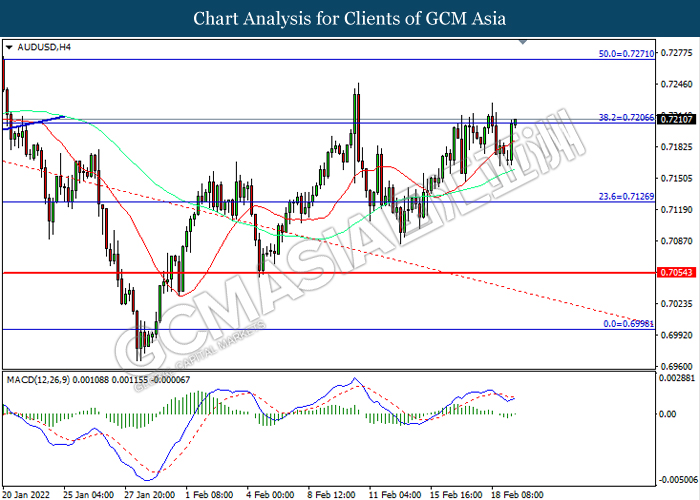Click the 0.72775 price axis value
The width and height of the screenshot is (700, 500).
pyautogui.click(x=676, y=53)
